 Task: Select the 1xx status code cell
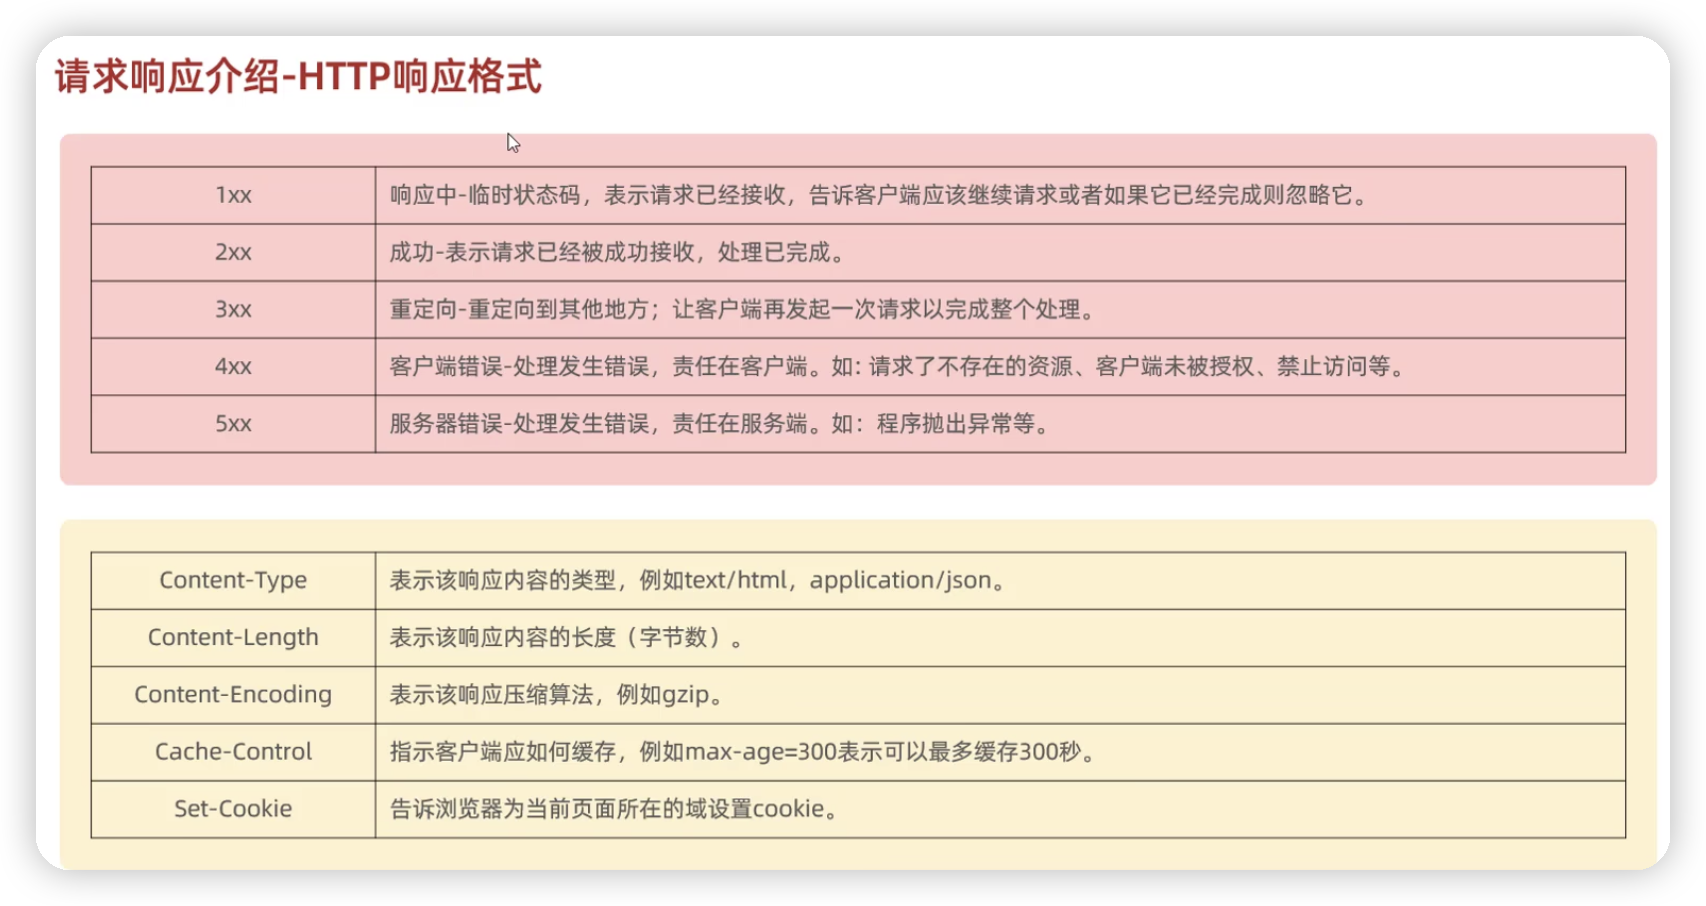point(233,195)
